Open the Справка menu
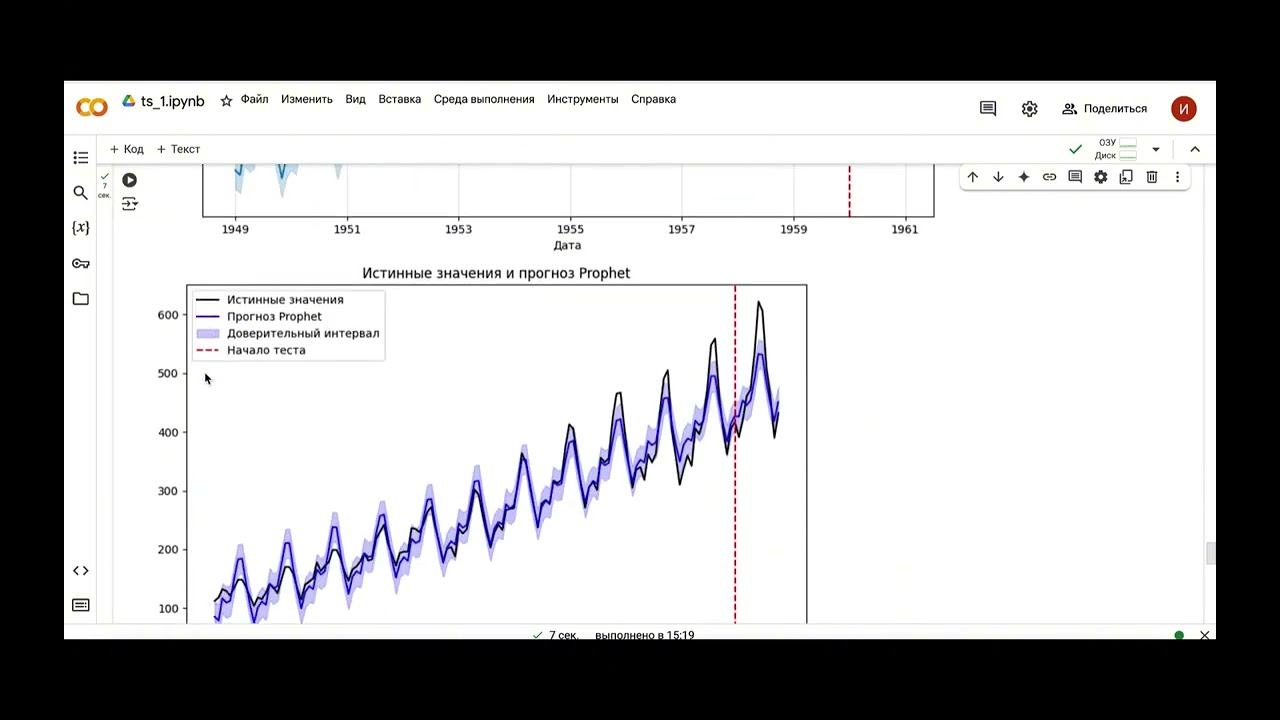The width and height of the screenshot is (1280, 720). [x=654, y=100]
